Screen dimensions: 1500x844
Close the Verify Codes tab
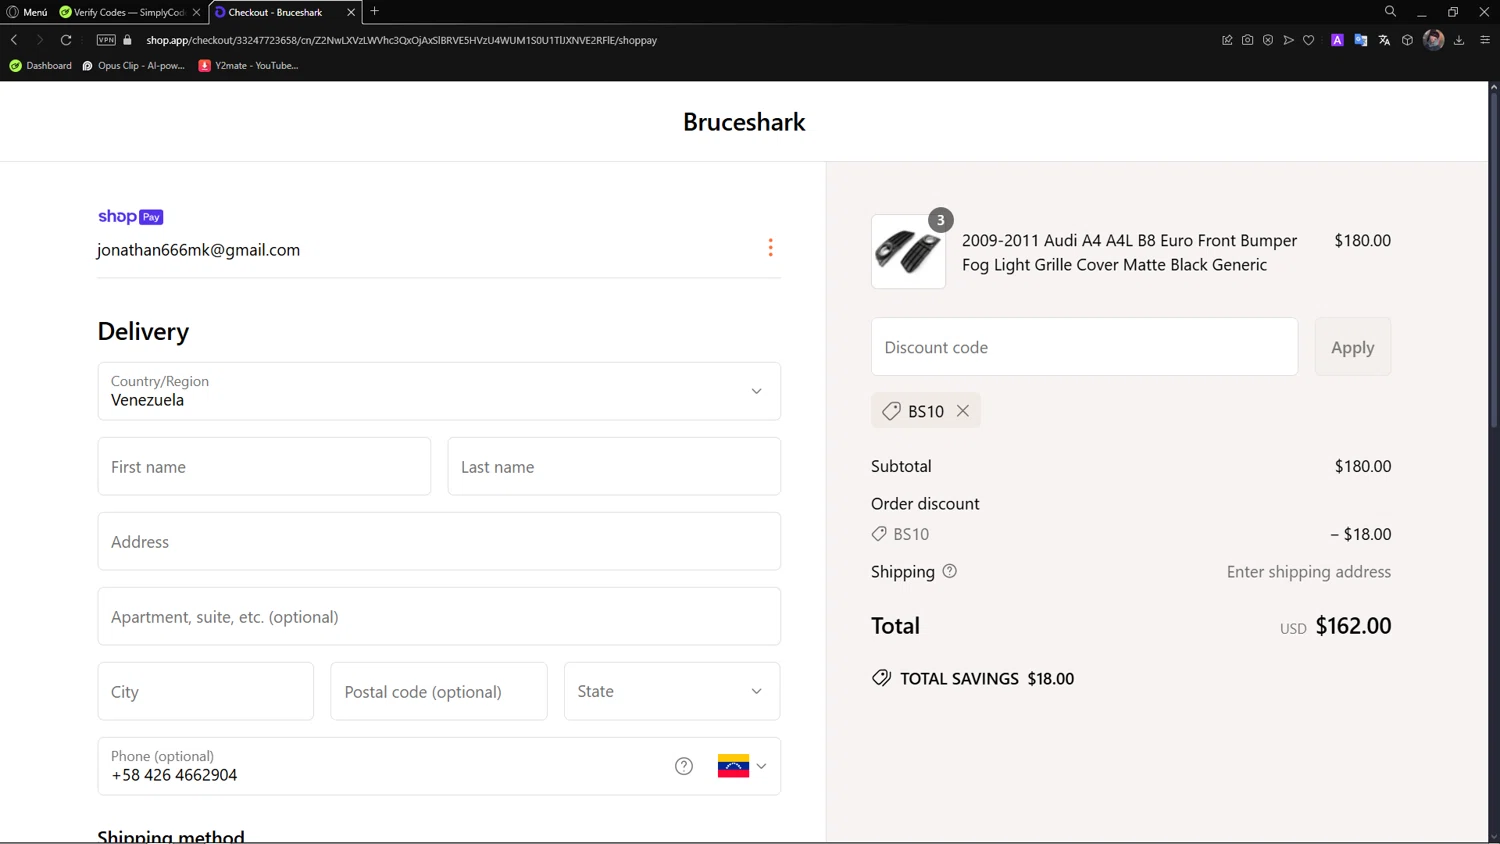point(196,12)
